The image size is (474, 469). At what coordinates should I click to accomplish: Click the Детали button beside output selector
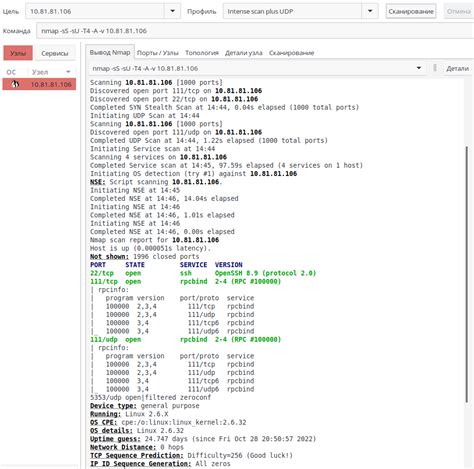point(457,68)
